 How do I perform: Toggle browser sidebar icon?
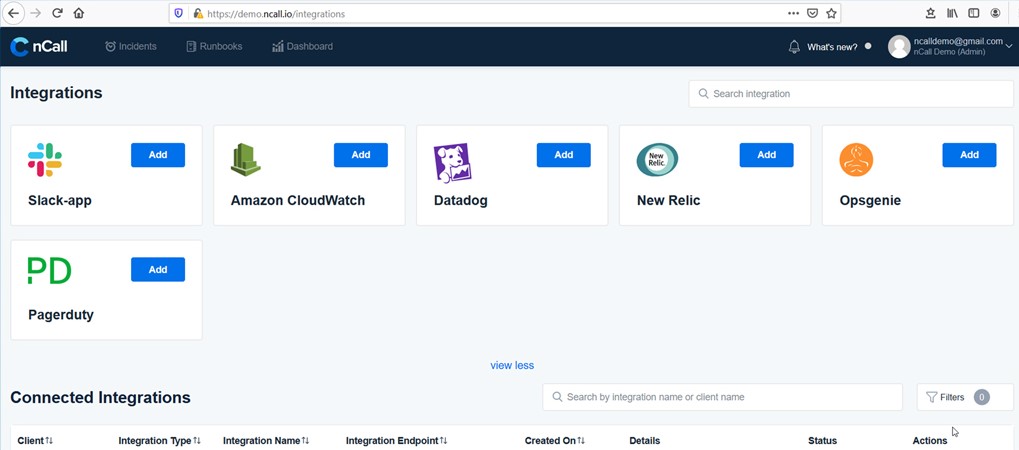(974, 13)
